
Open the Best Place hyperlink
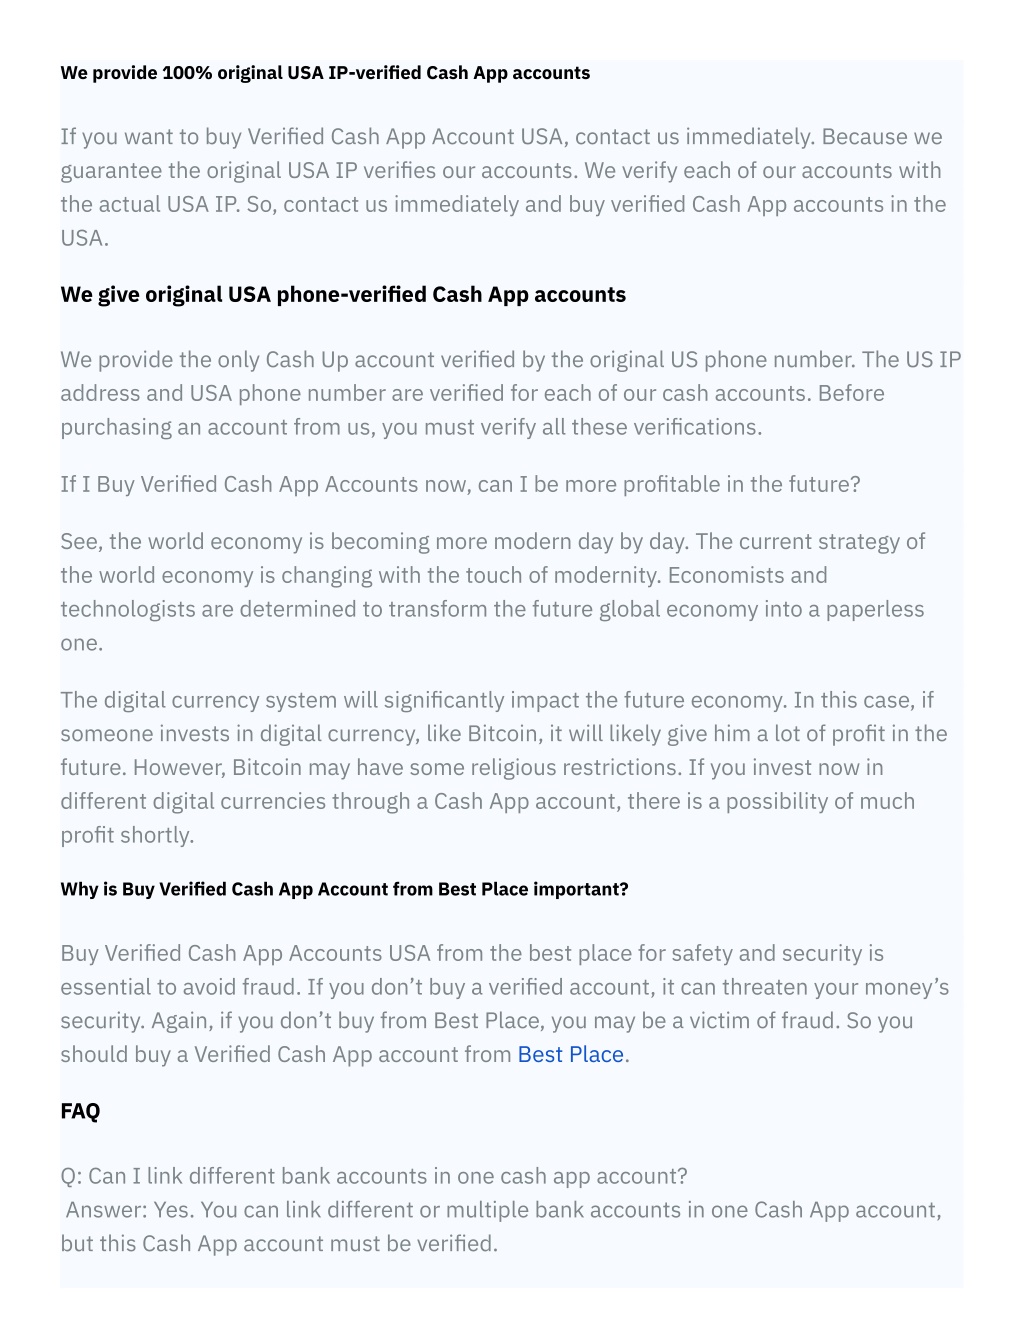point(570,1054)
